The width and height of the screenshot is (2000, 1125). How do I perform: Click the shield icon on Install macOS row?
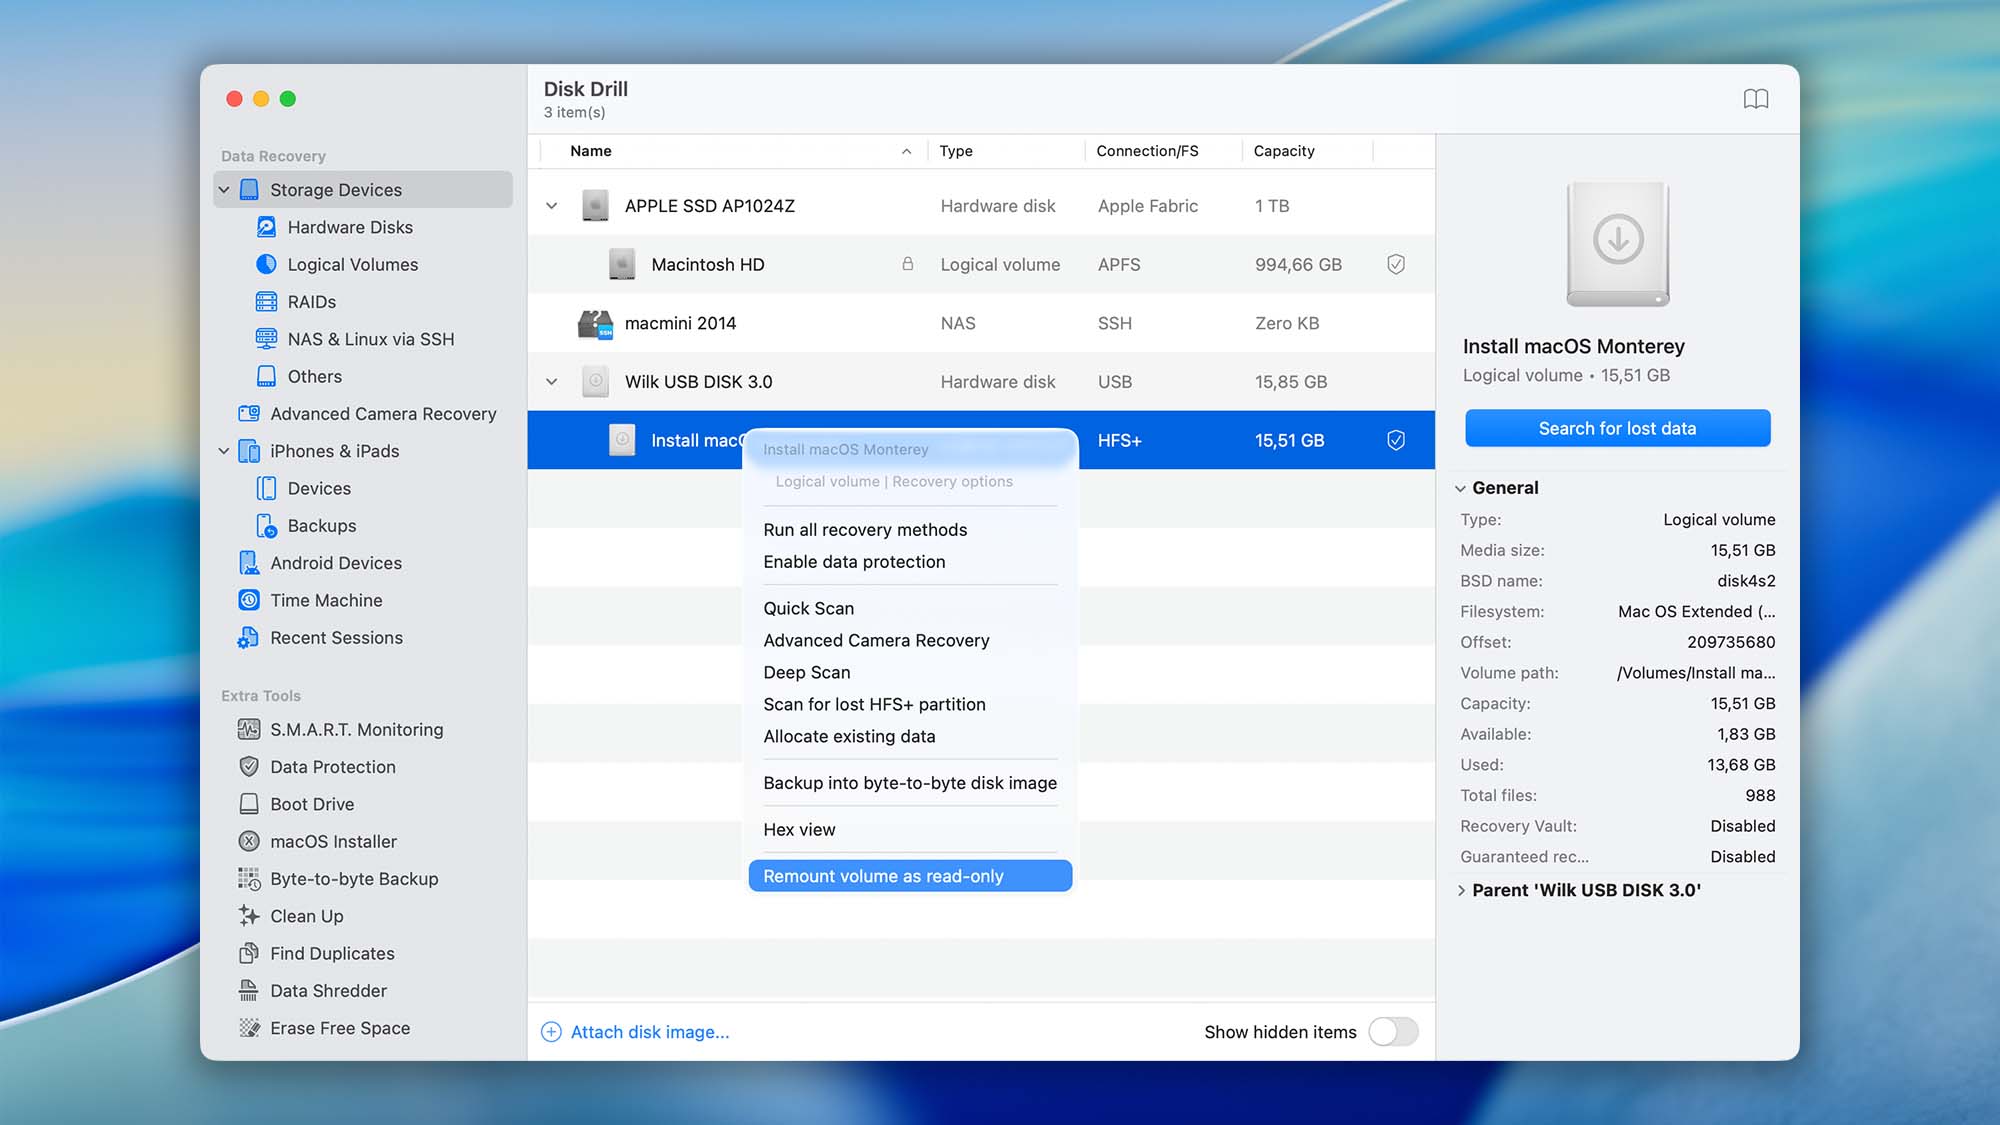point(1396,440)
